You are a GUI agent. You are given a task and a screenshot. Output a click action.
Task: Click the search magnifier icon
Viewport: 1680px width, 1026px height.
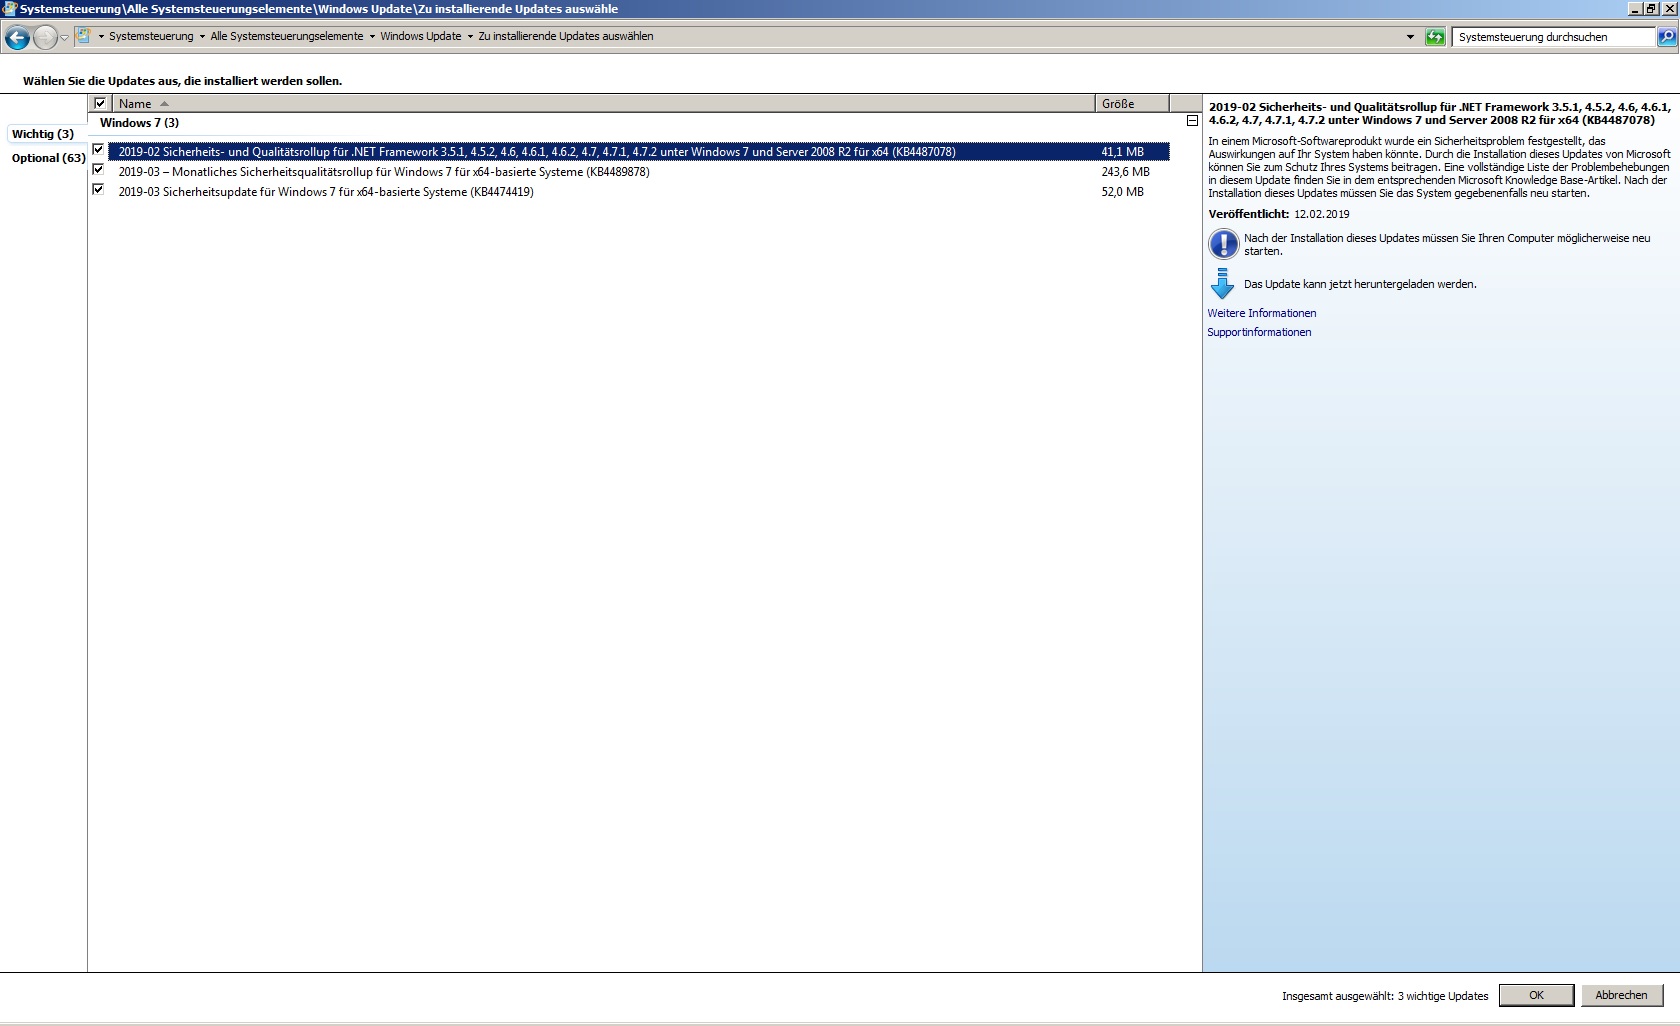[1666, 37]
